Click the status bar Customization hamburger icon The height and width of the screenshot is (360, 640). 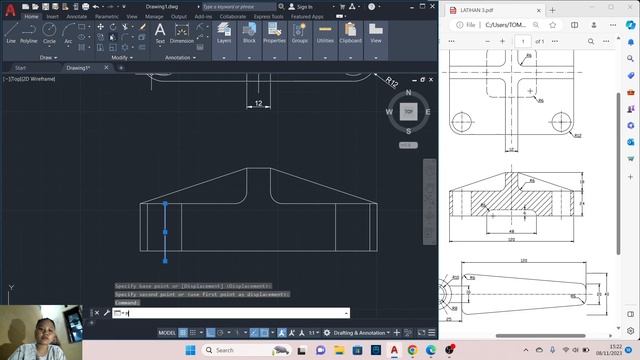[x=431, y=333]
